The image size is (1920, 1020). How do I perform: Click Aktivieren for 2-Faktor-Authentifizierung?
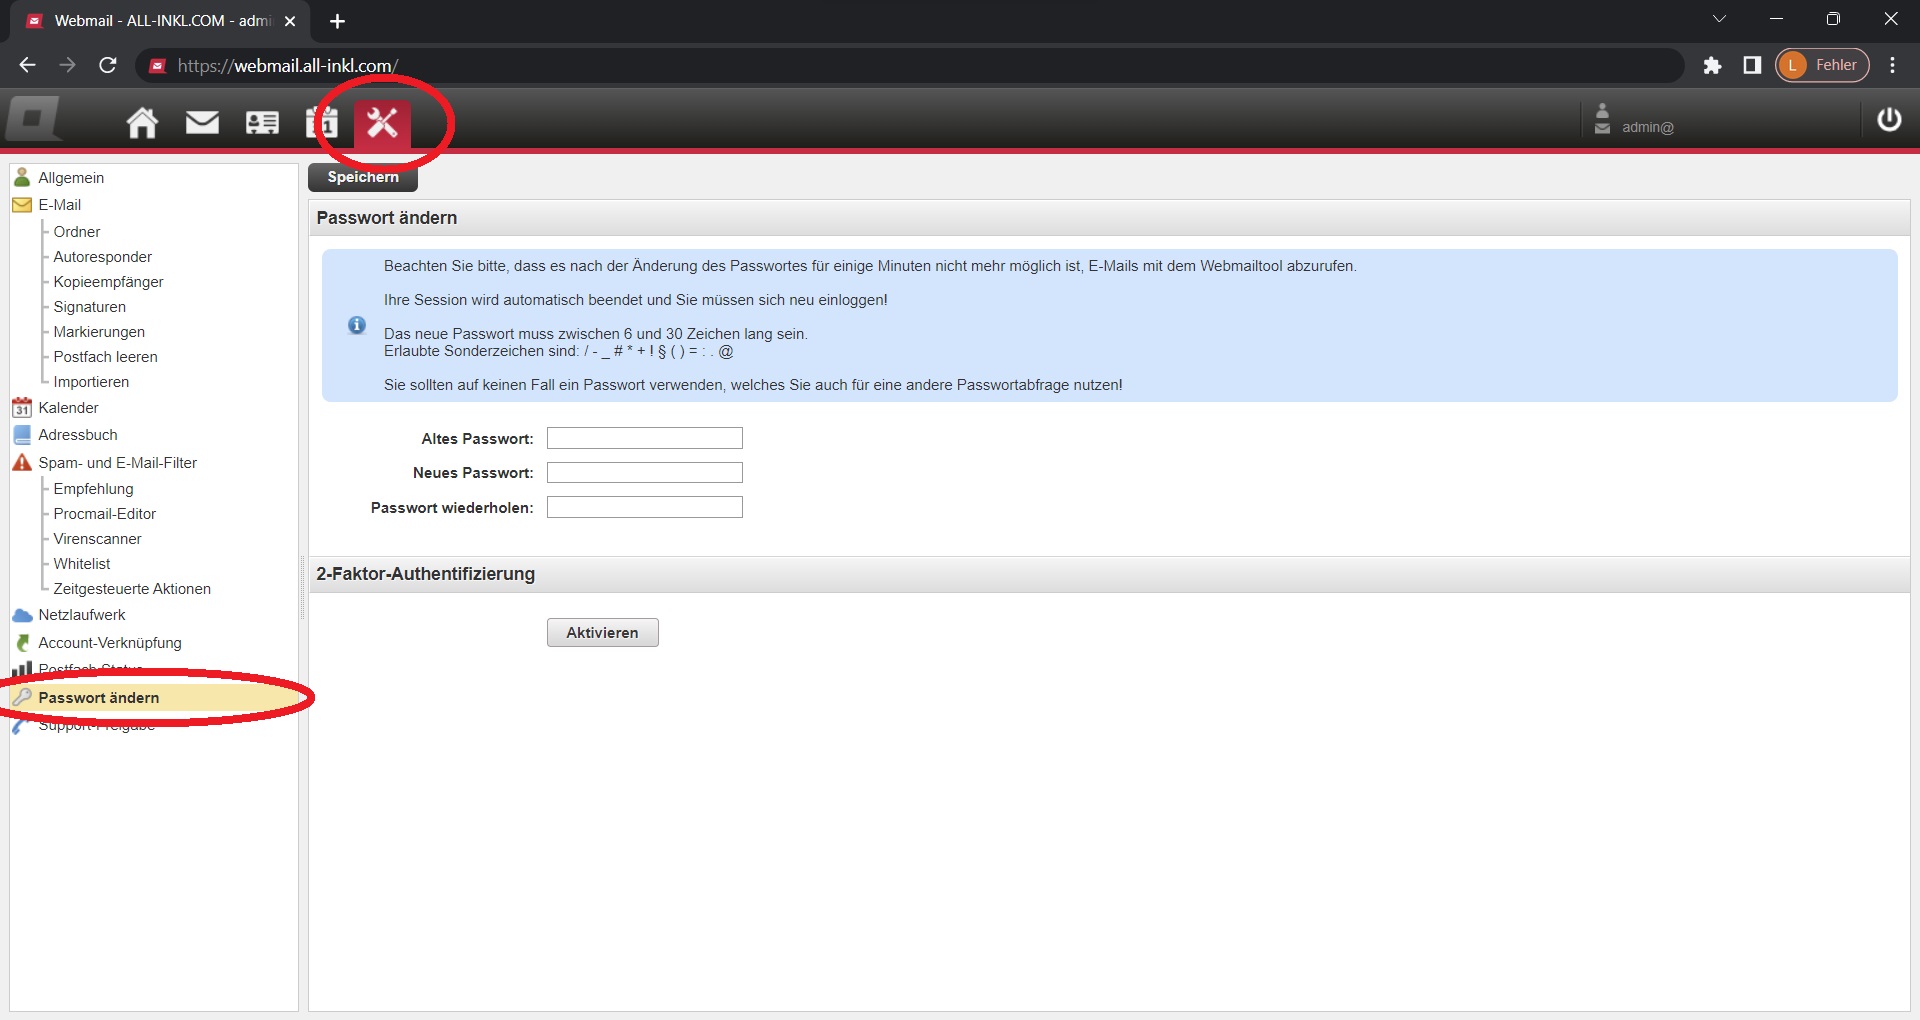[602, 633]
